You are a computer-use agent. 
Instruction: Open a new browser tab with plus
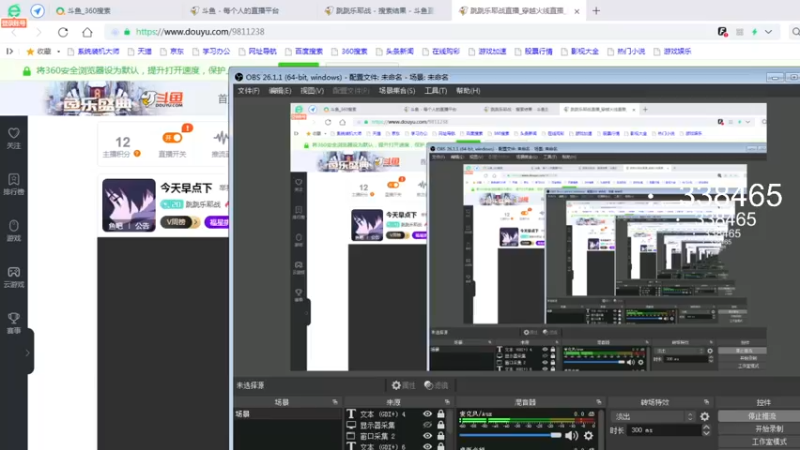596,11
